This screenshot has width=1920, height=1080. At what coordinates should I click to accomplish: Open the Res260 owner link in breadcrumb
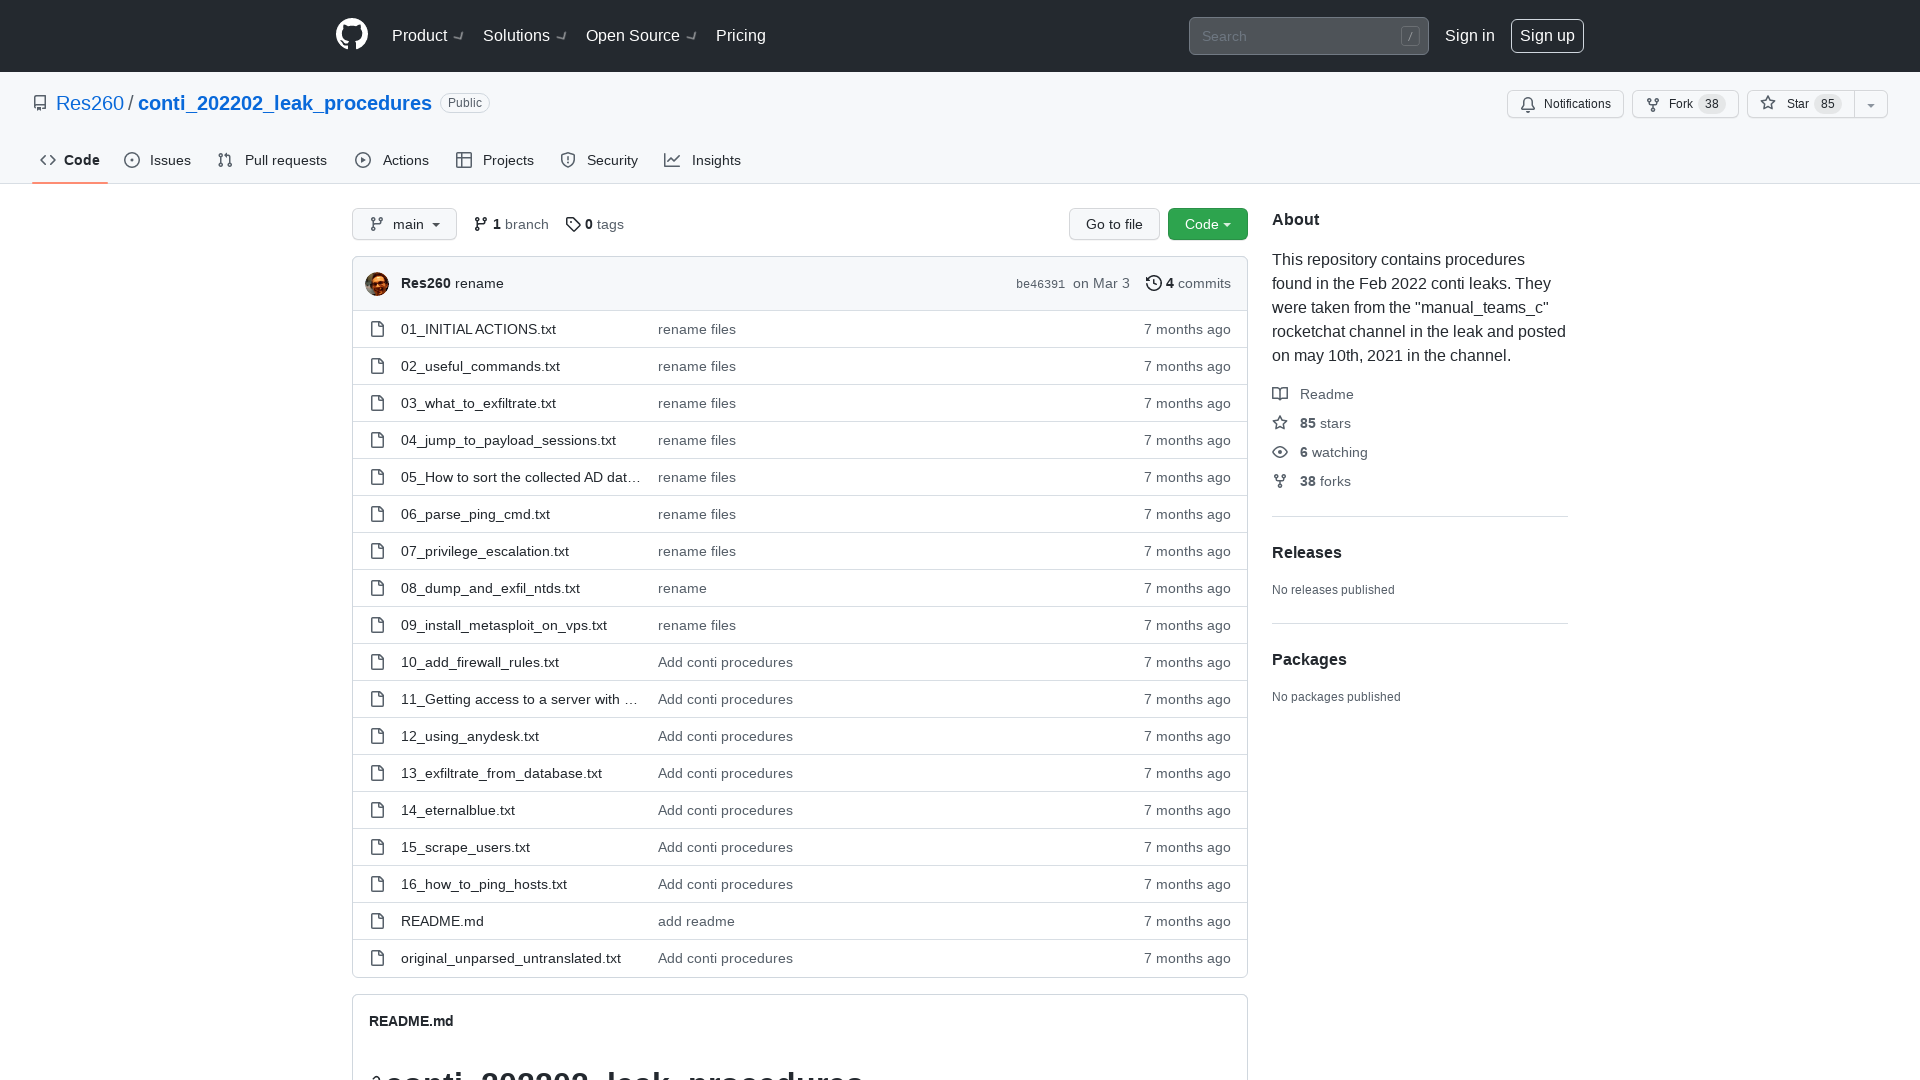pos(90,103)
